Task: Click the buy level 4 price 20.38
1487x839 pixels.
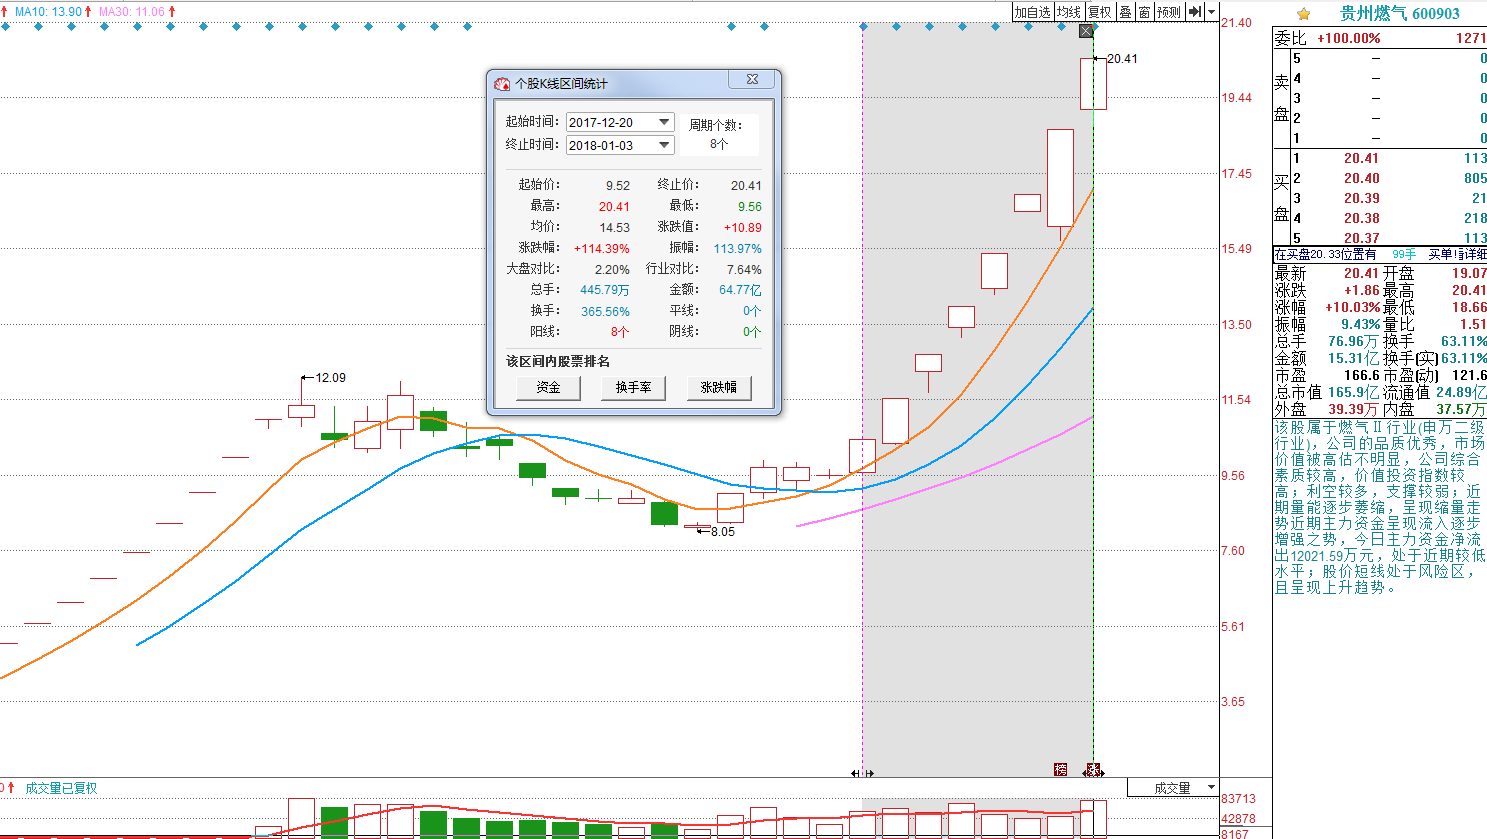Action: tap(1361, 218)
